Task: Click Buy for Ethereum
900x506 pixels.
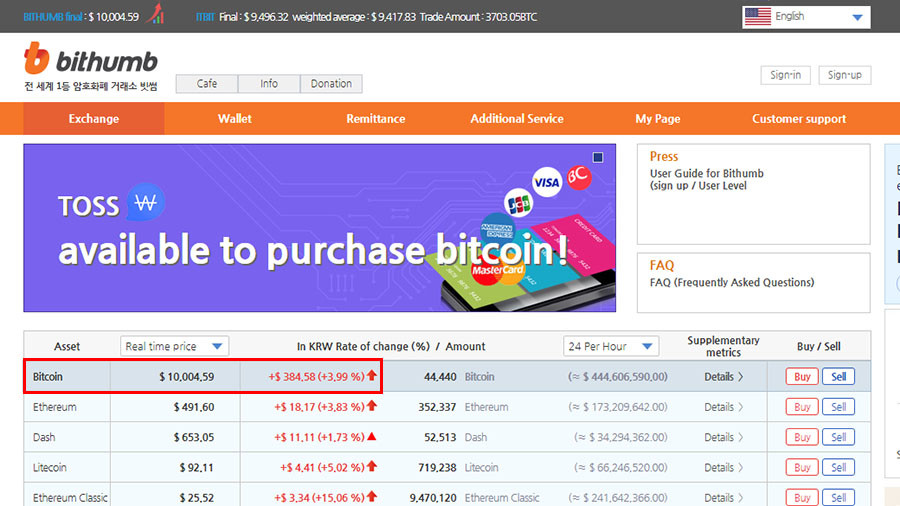Action: (802, 407)
